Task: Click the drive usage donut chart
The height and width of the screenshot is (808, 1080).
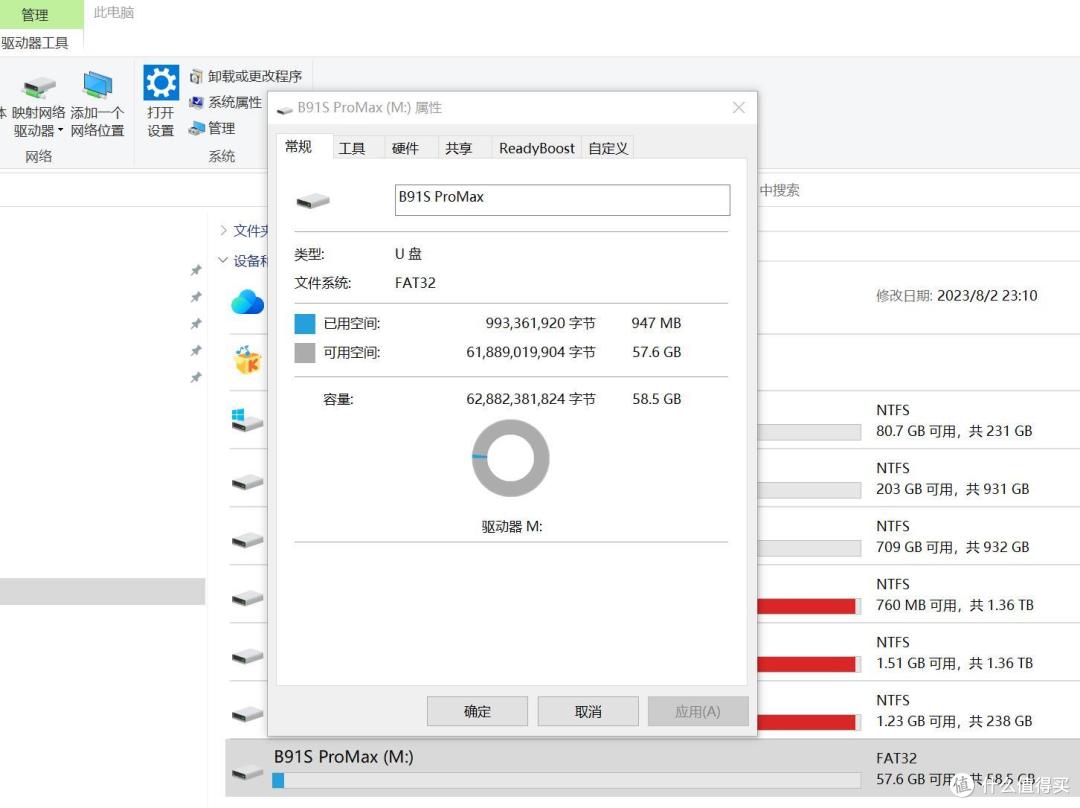Action: point(510,458)
